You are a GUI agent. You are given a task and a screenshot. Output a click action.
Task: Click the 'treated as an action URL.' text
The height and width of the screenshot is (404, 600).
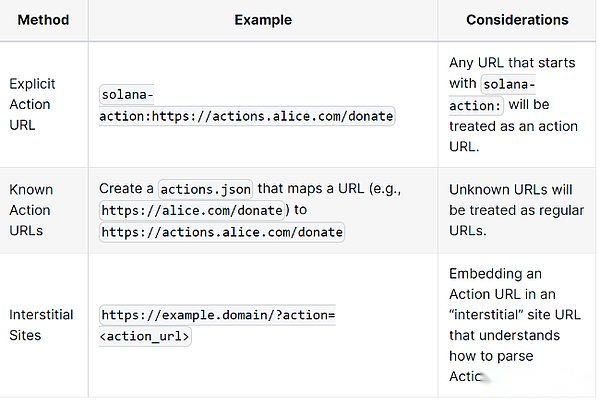pos(513,136)
